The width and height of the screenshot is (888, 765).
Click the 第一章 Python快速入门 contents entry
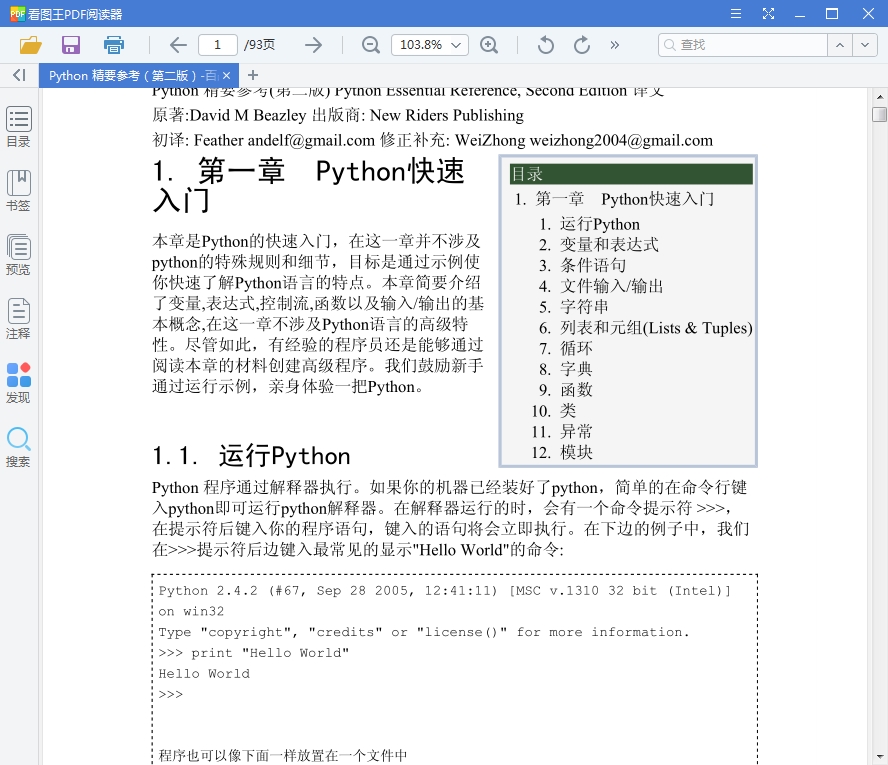click(x=624, y=199)
